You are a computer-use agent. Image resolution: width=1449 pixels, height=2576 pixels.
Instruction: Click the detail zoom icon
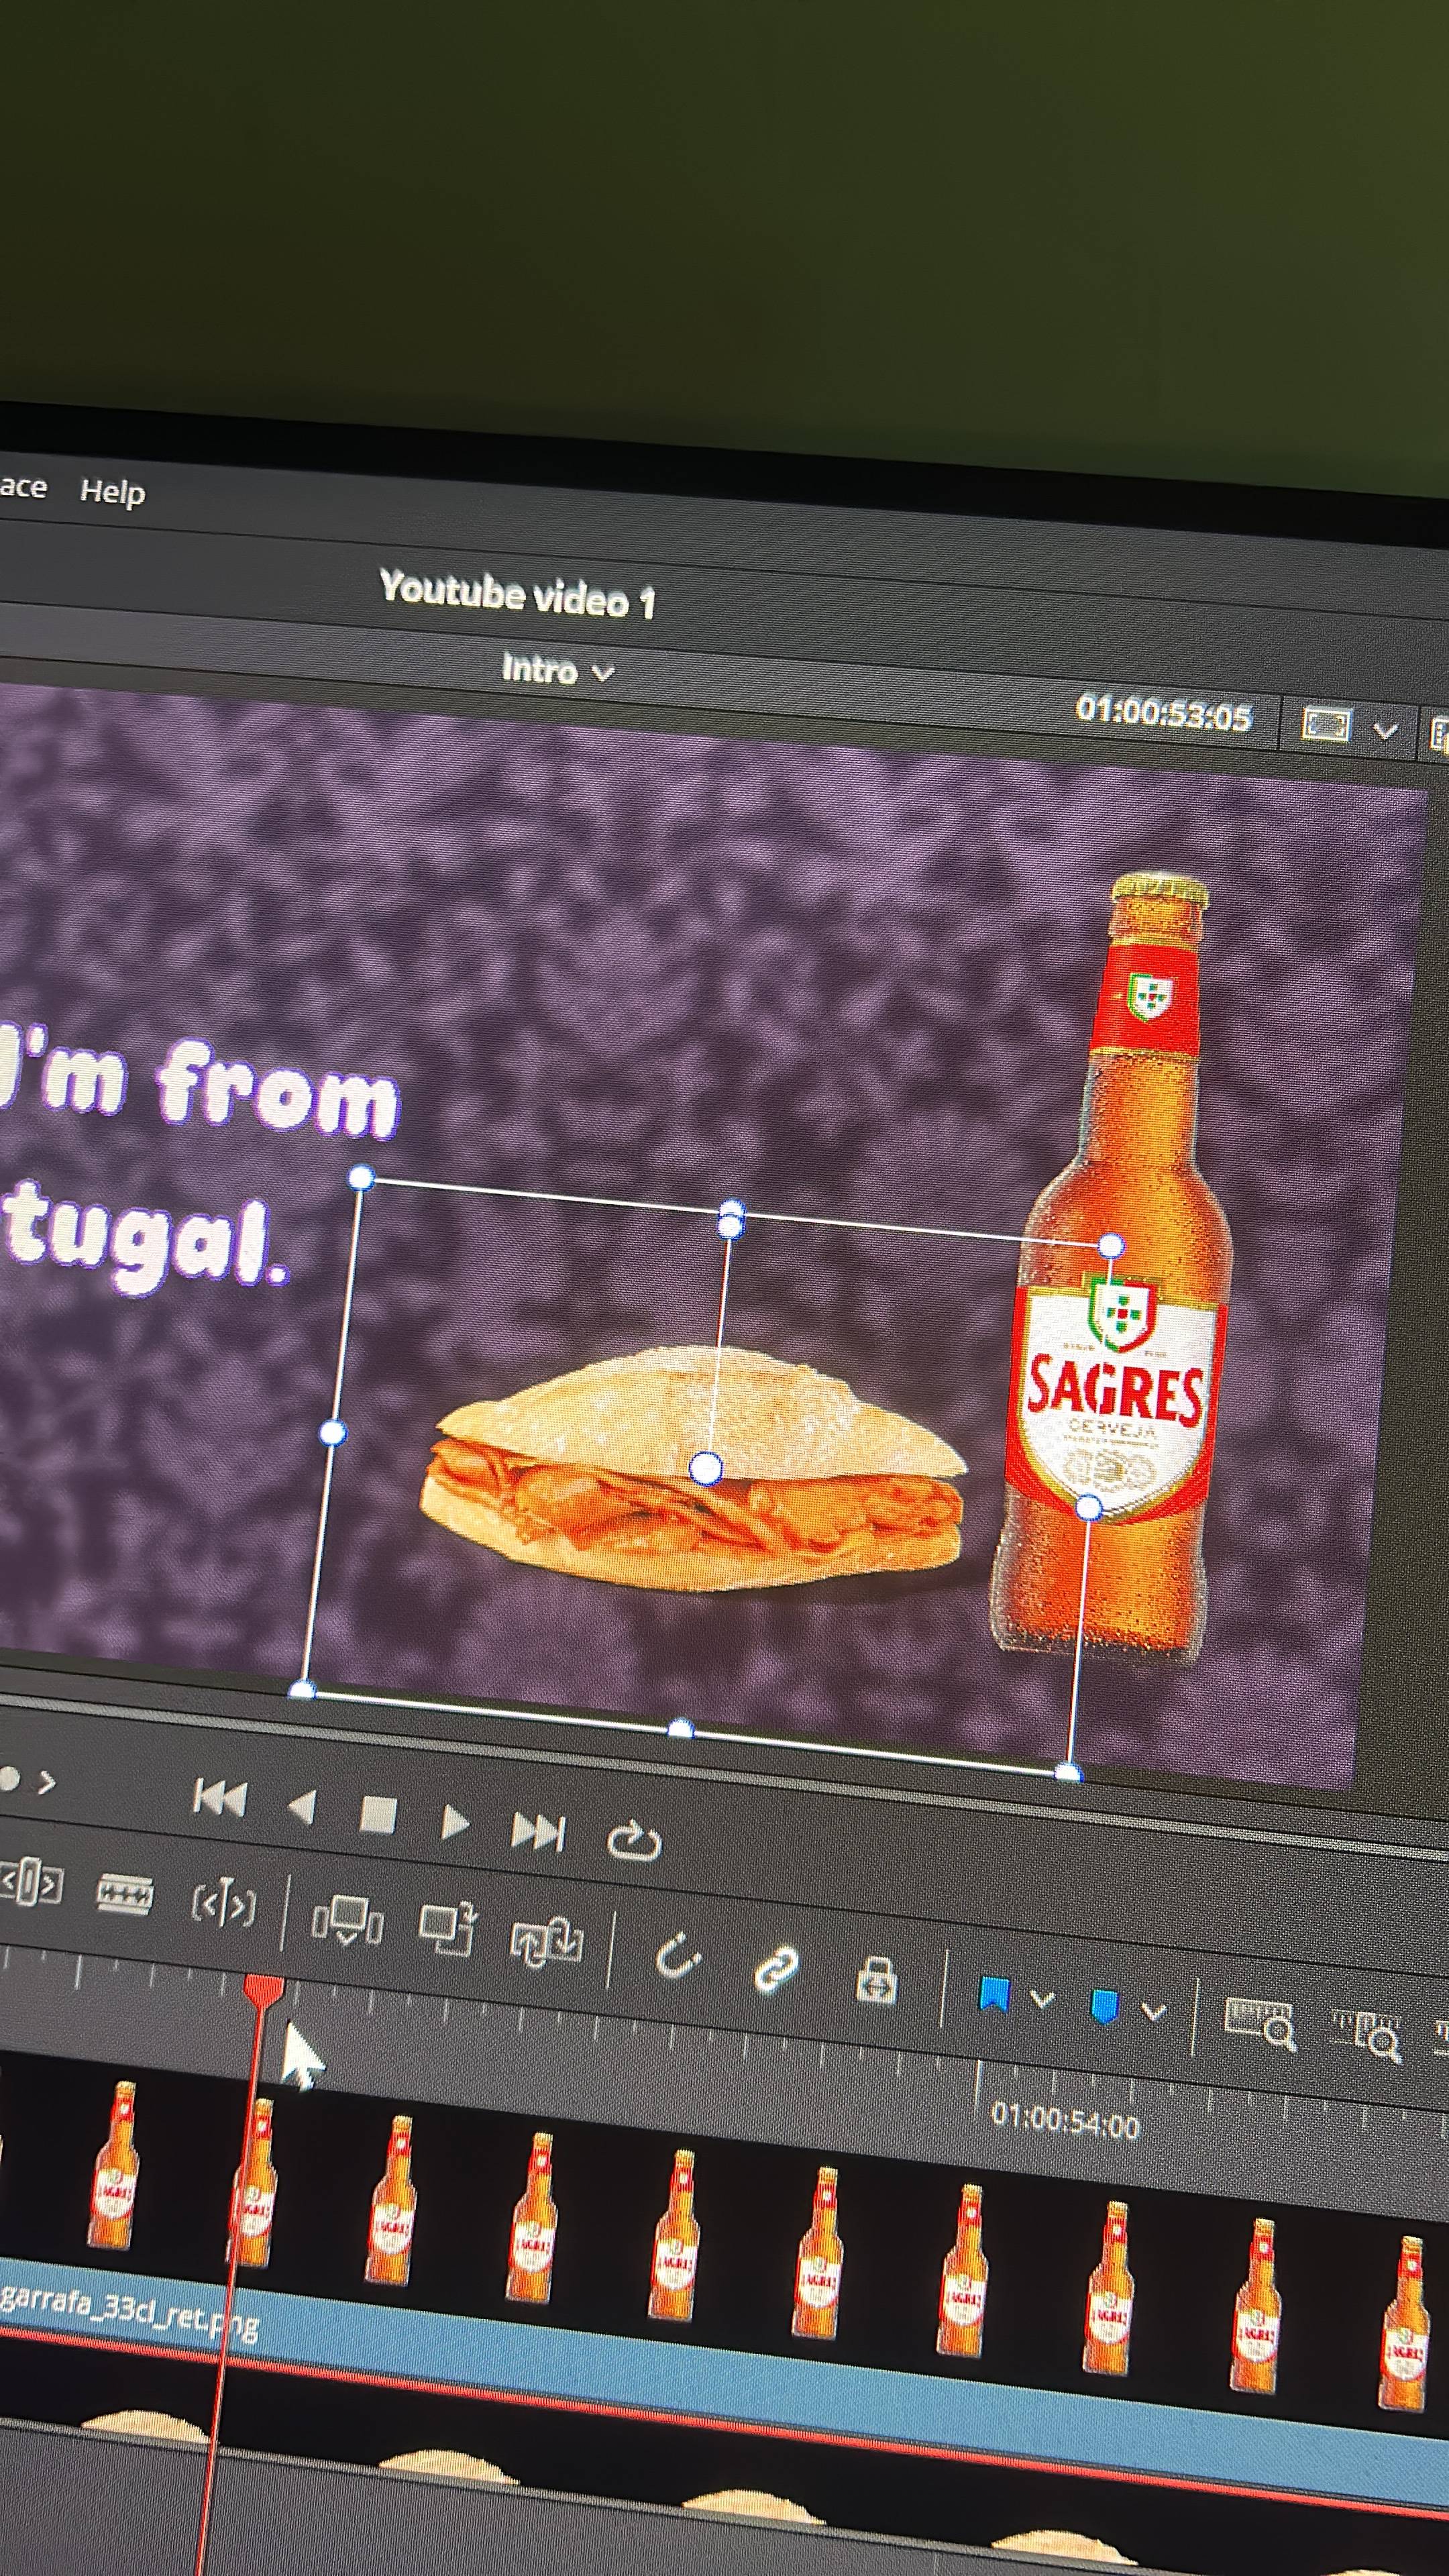click(x=1366, y=2035)
